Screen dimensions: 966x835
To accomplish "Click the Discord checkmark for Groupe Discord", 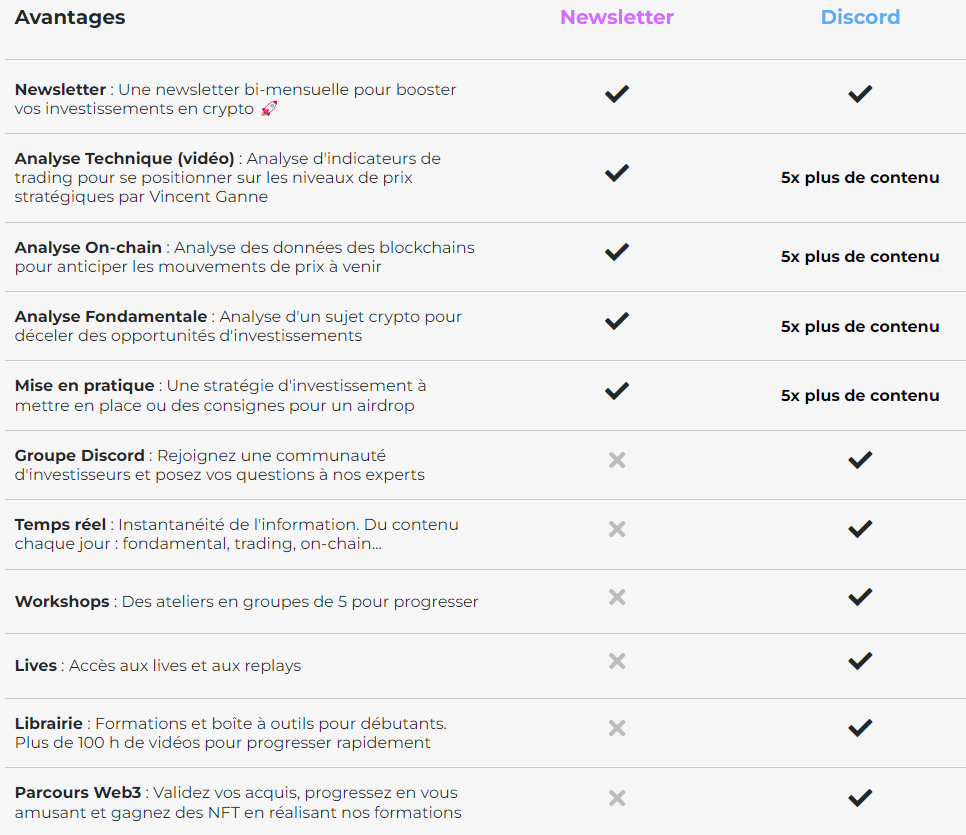I will (860, 460).
